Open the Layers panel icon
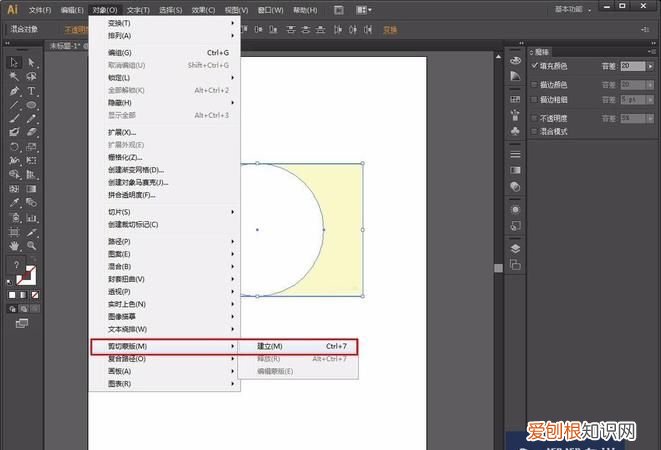The image size is (661, 450). tap(515, 248)
